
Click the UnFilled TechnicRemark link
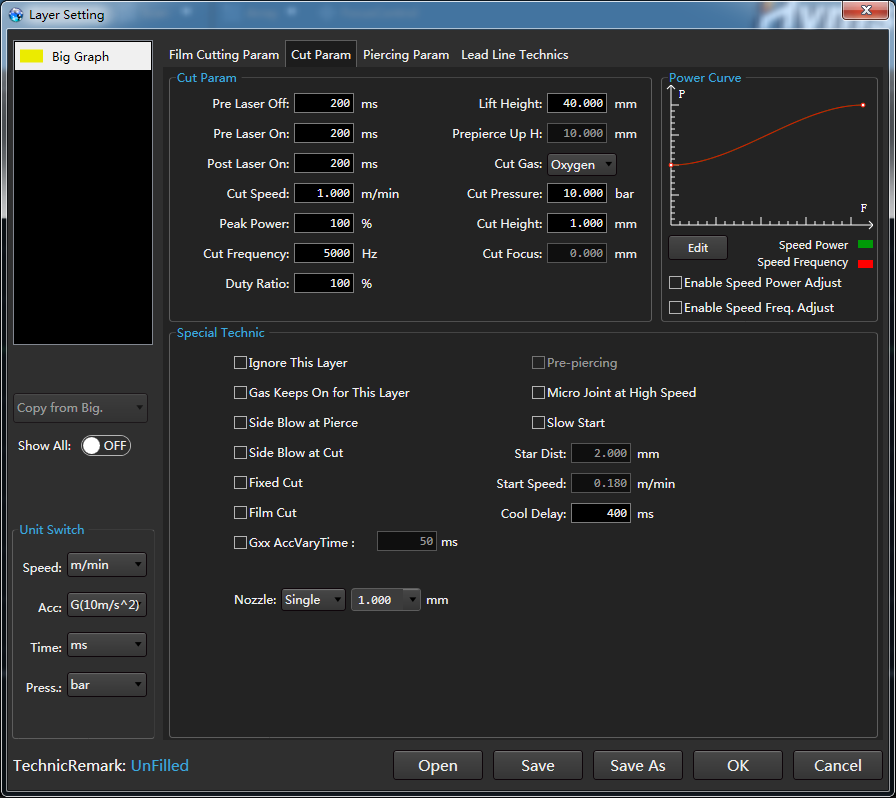coord(160,765)
